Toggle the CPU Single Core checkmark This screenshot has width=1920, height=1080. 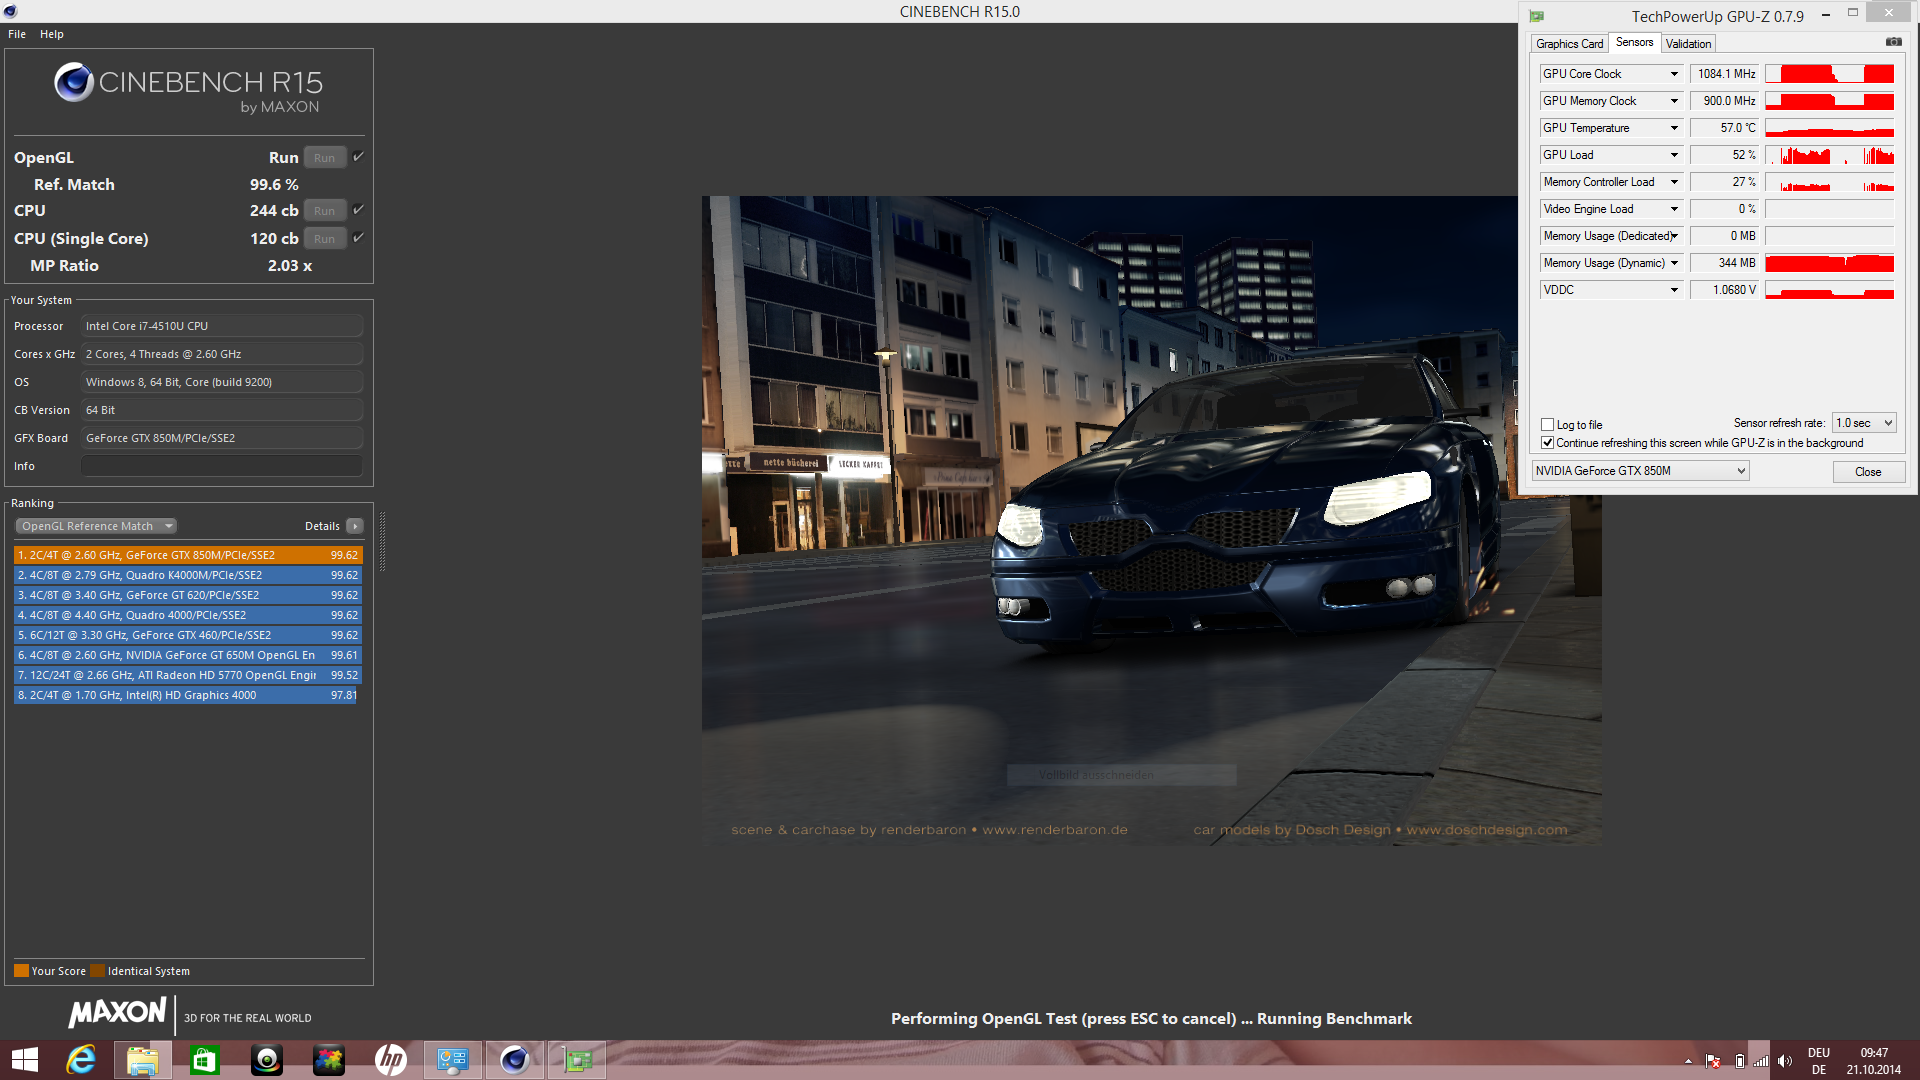(x=358, y=238)
